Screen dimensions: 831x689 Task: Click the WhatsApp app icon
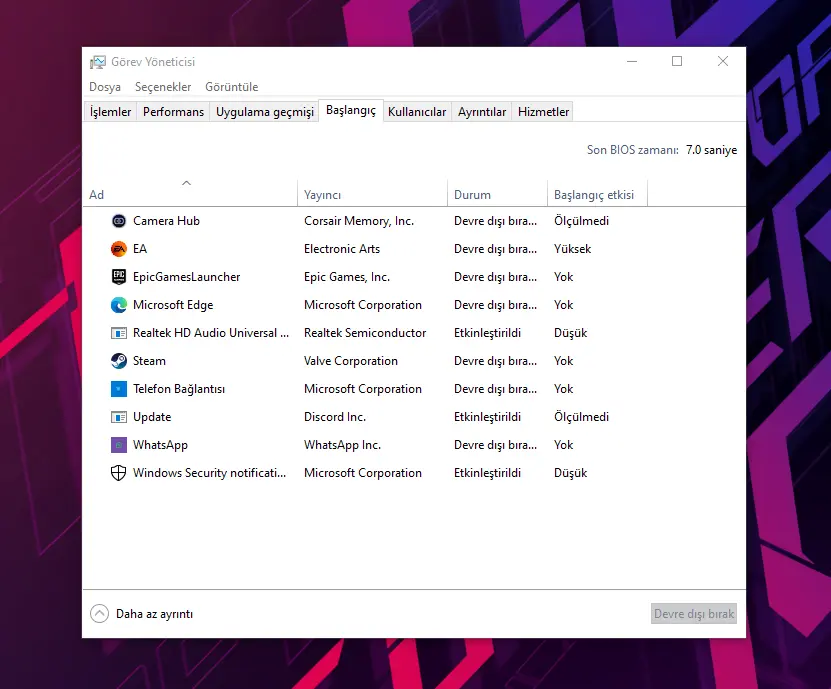coord(119,445)
